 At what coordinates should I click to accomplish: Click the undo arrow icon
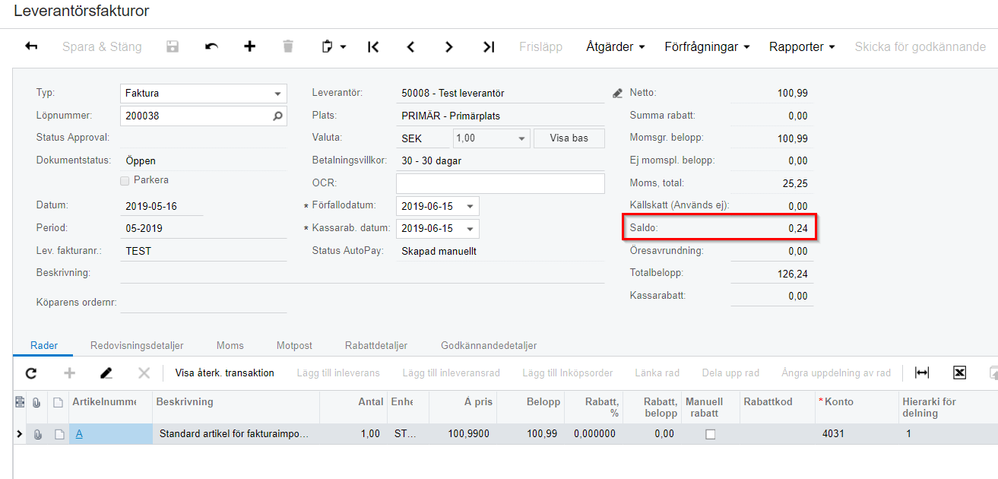tap(211, 46)
